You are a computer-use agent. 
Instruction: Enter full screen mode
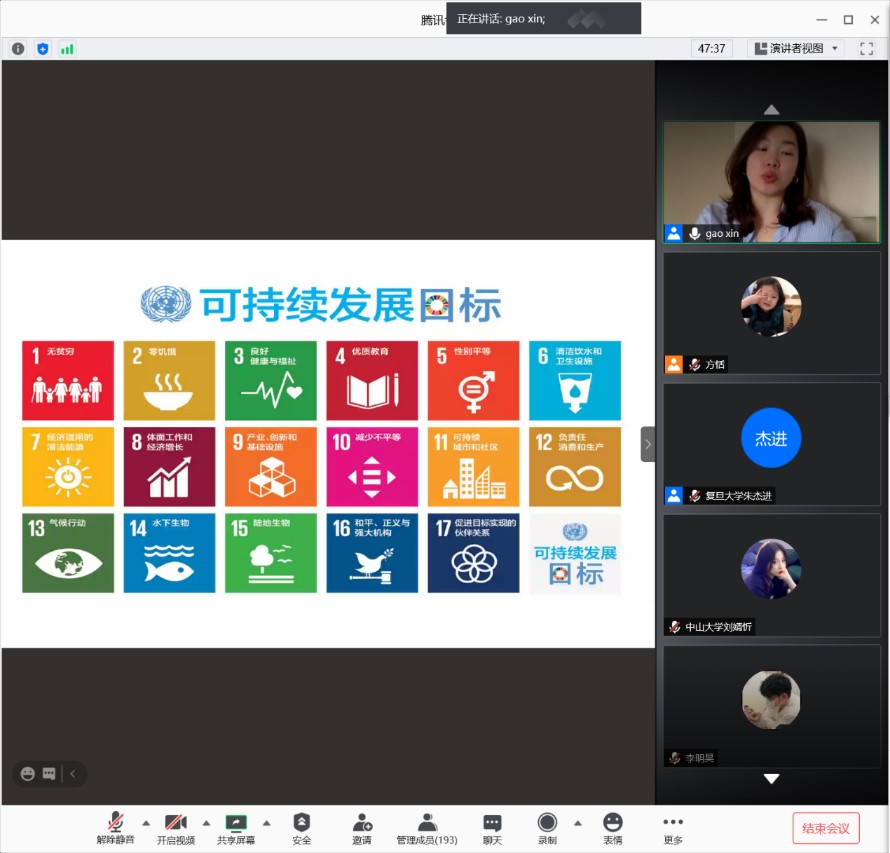pyautogui.click(x=866, y=49)
